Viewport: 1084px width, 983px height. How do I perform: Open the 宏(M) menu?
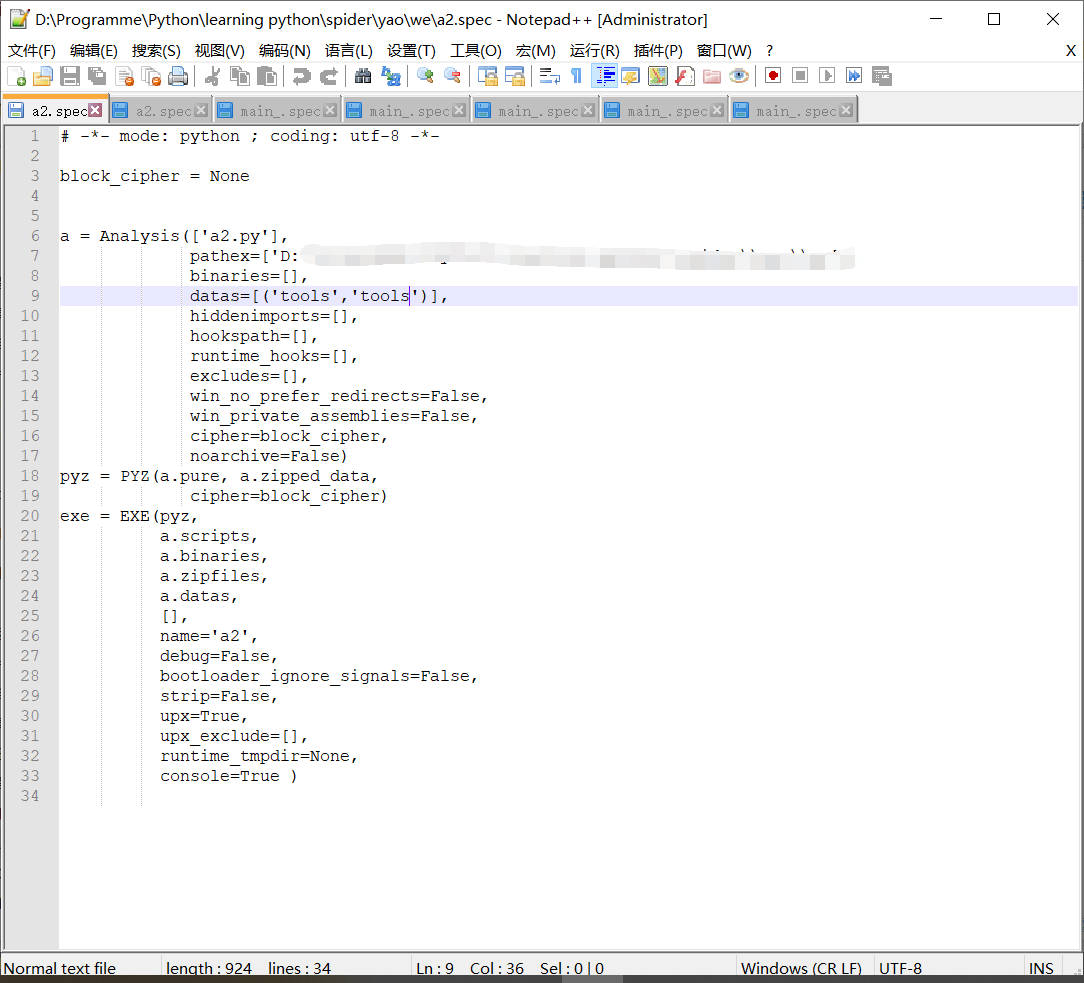click(536, 51)
